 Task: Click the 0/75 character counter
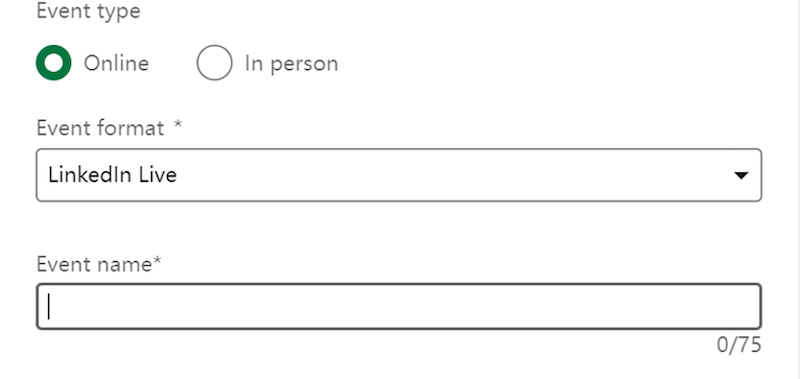[739, 345]
